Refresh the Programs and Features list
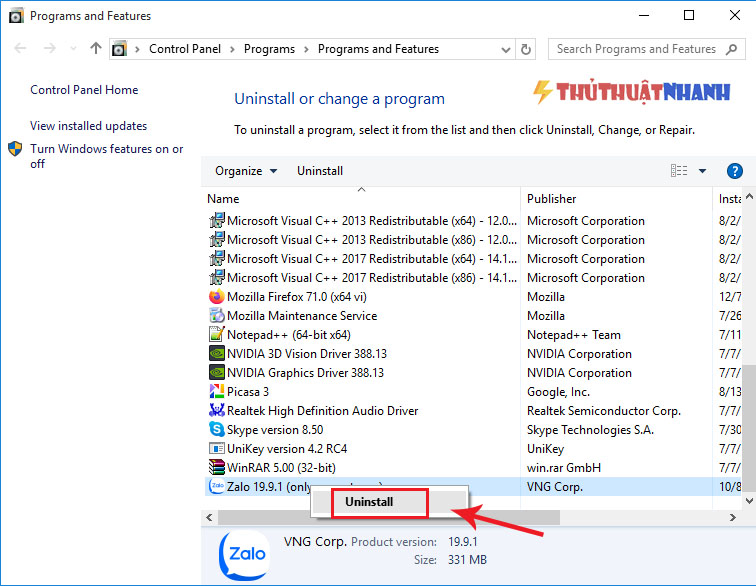 (526, 49)
